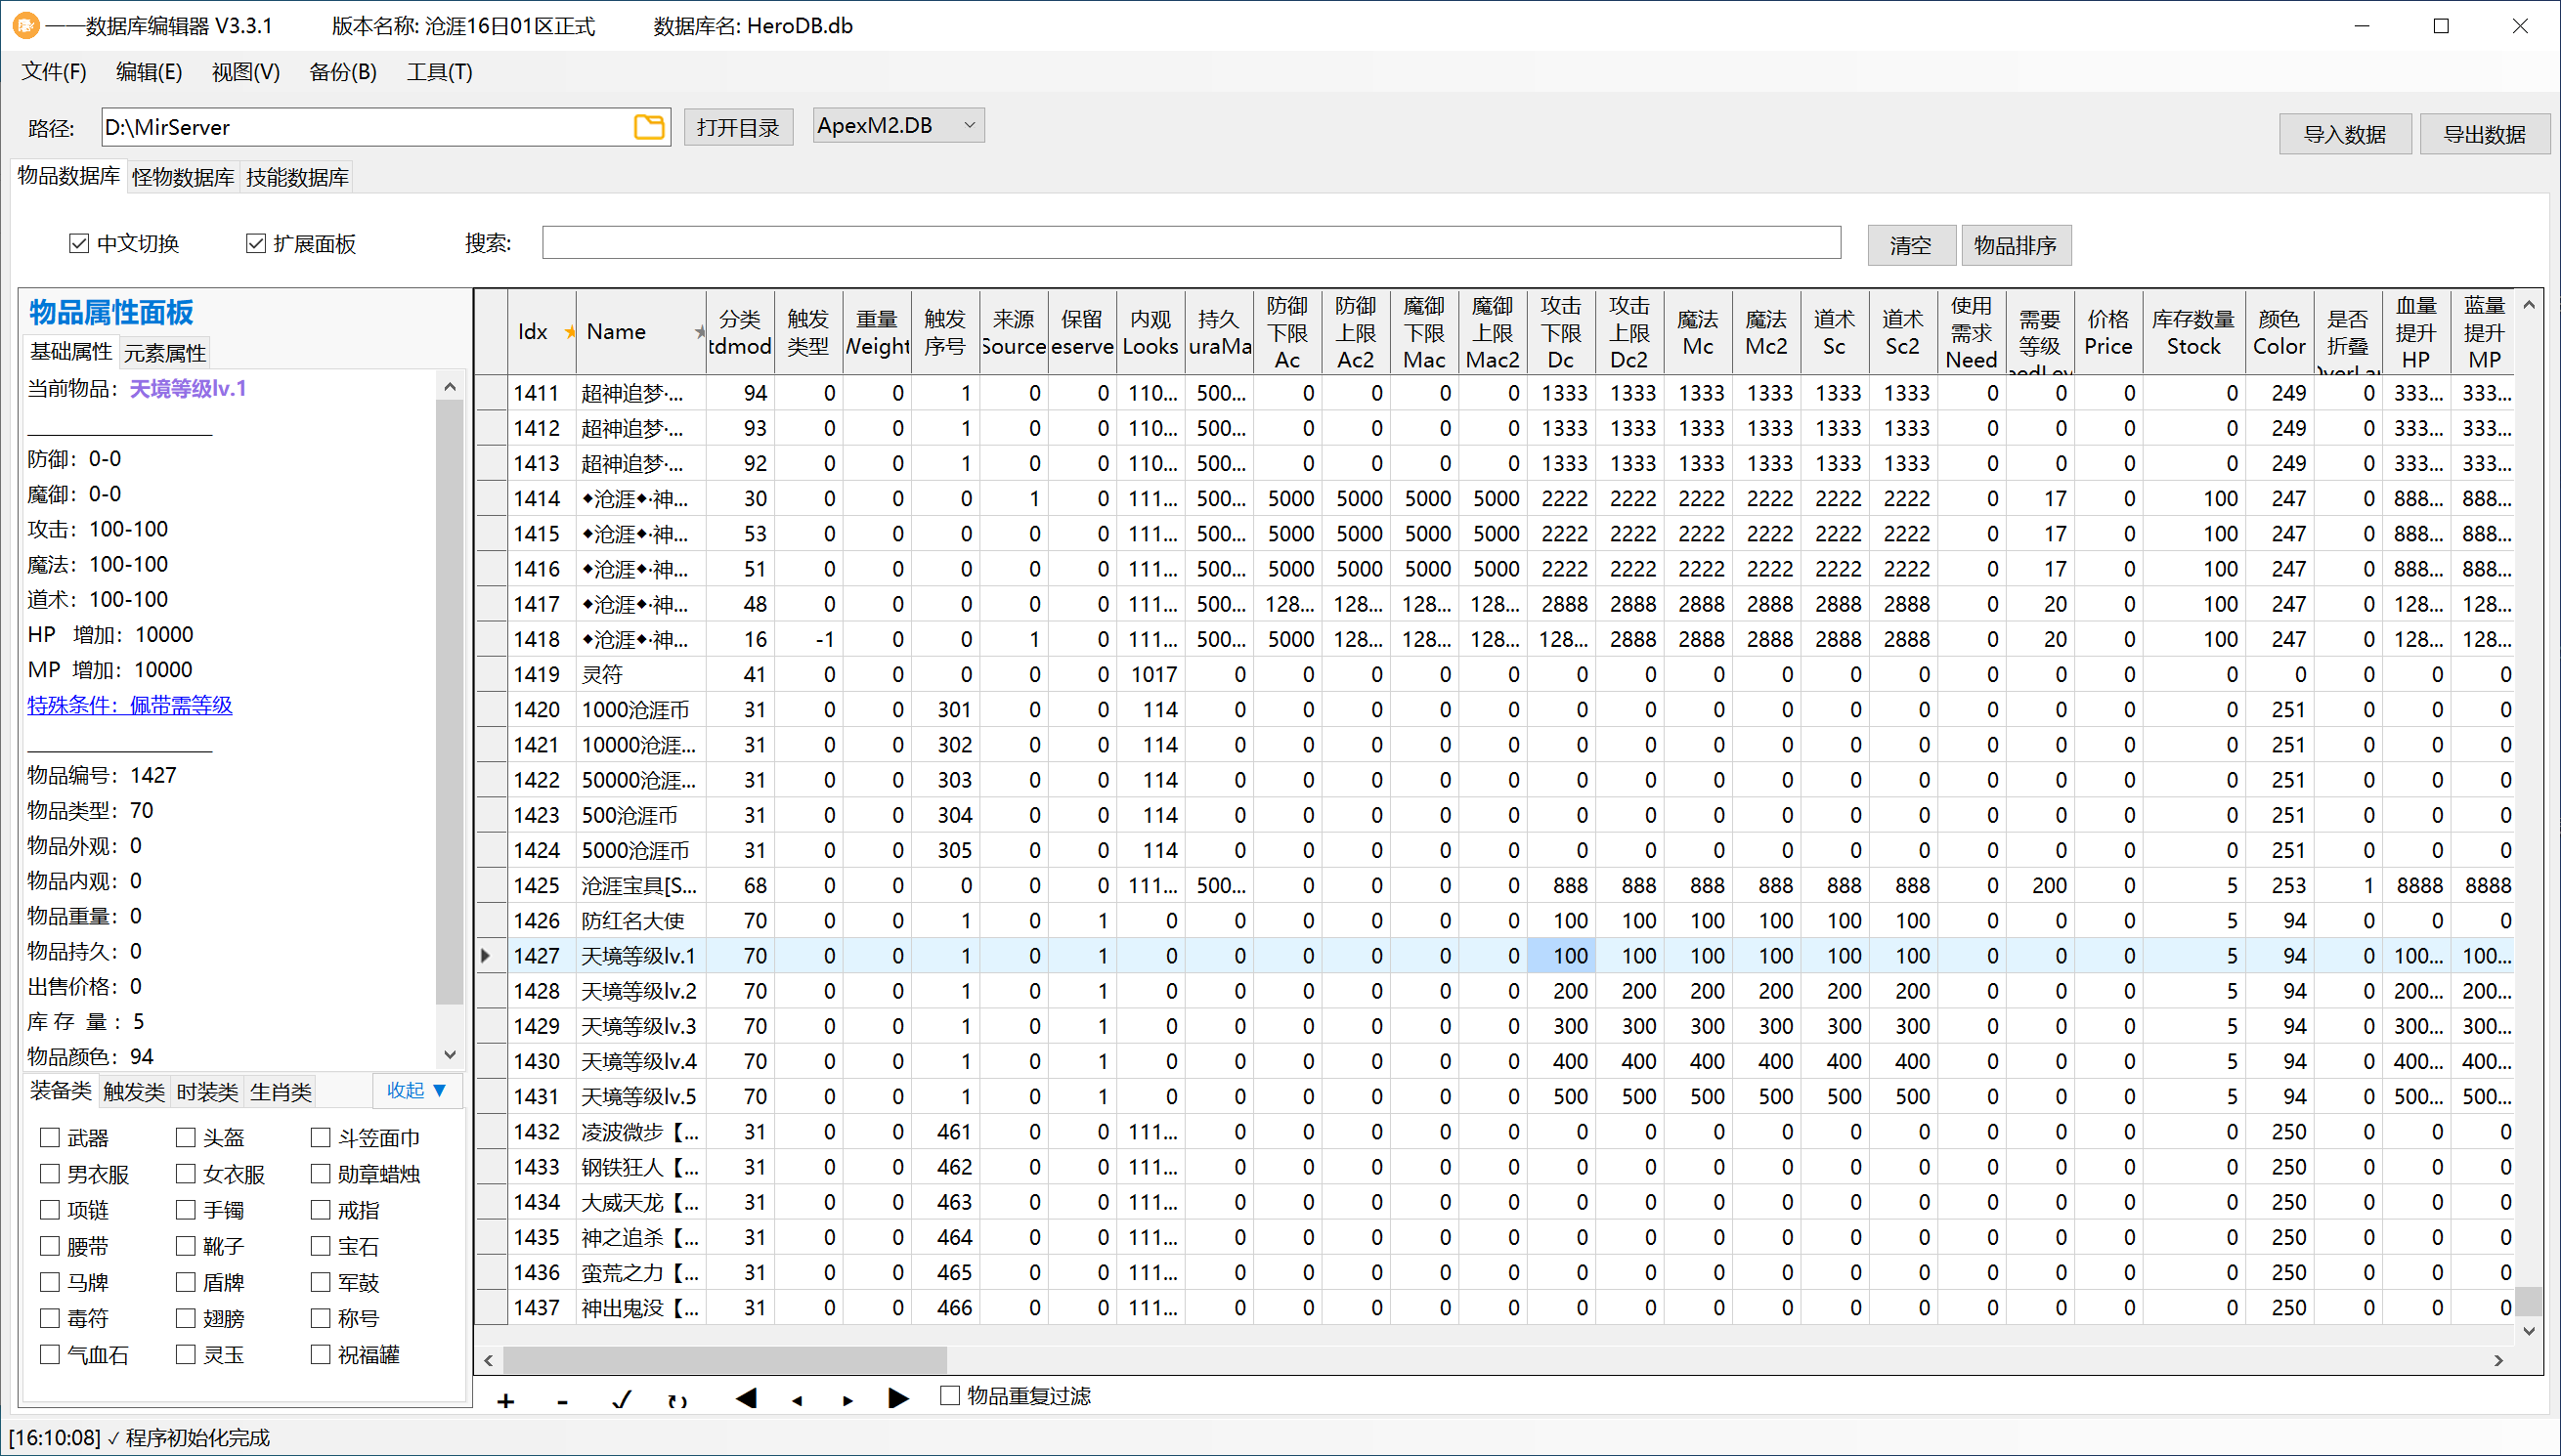Select the 时装类 category tab
Image resolution: width=2561 pixels, height=1456 pixels.
pos(207,1091)
